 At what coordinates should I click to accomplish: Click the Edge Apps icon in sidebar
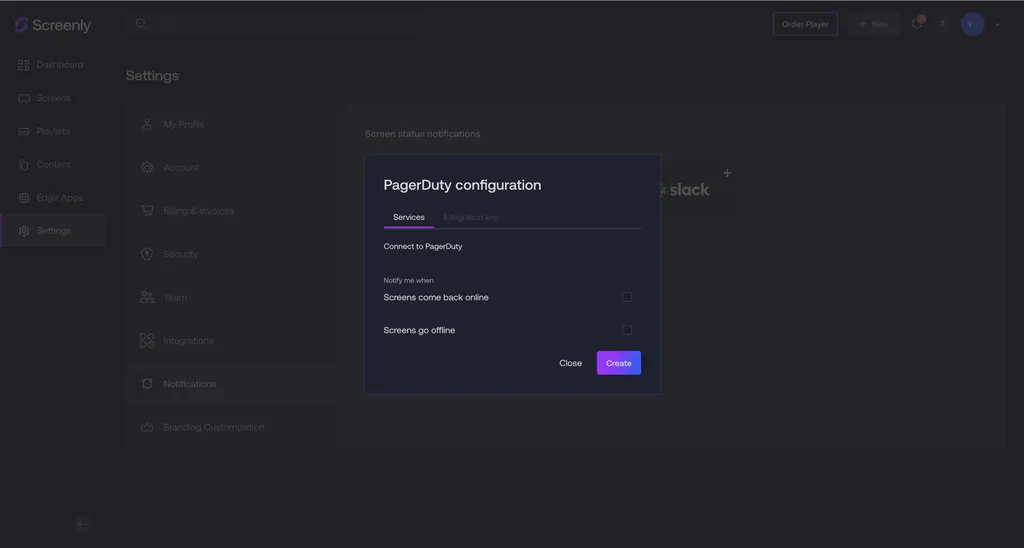[x=24, y=198]
